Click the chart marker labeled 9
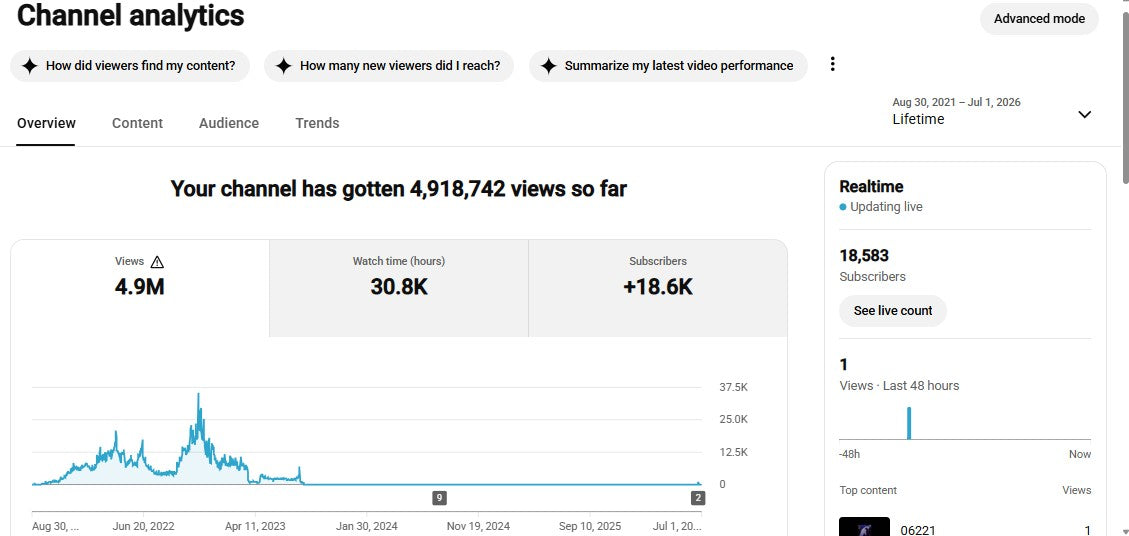The image size is (1129, 536). pyautogui.click(x=439, y=498)
